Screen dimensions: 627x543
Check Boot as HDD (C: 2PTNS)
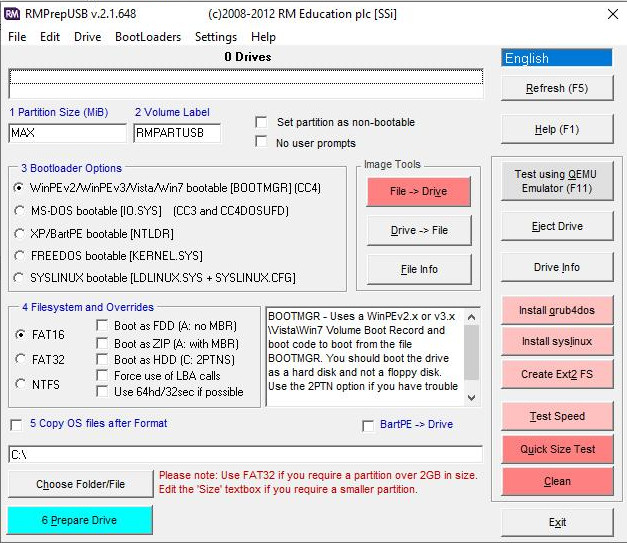[103, 359]
